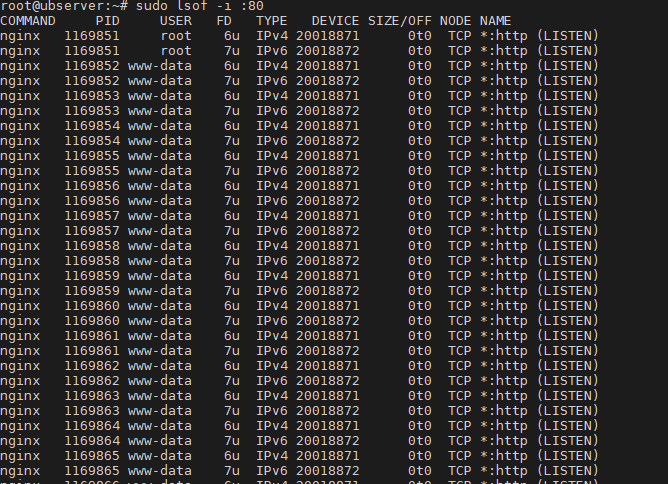Click the typed command 'sudo lsof -i :80'
This screenshot has height=484, width=668.
tap(199, 6)
